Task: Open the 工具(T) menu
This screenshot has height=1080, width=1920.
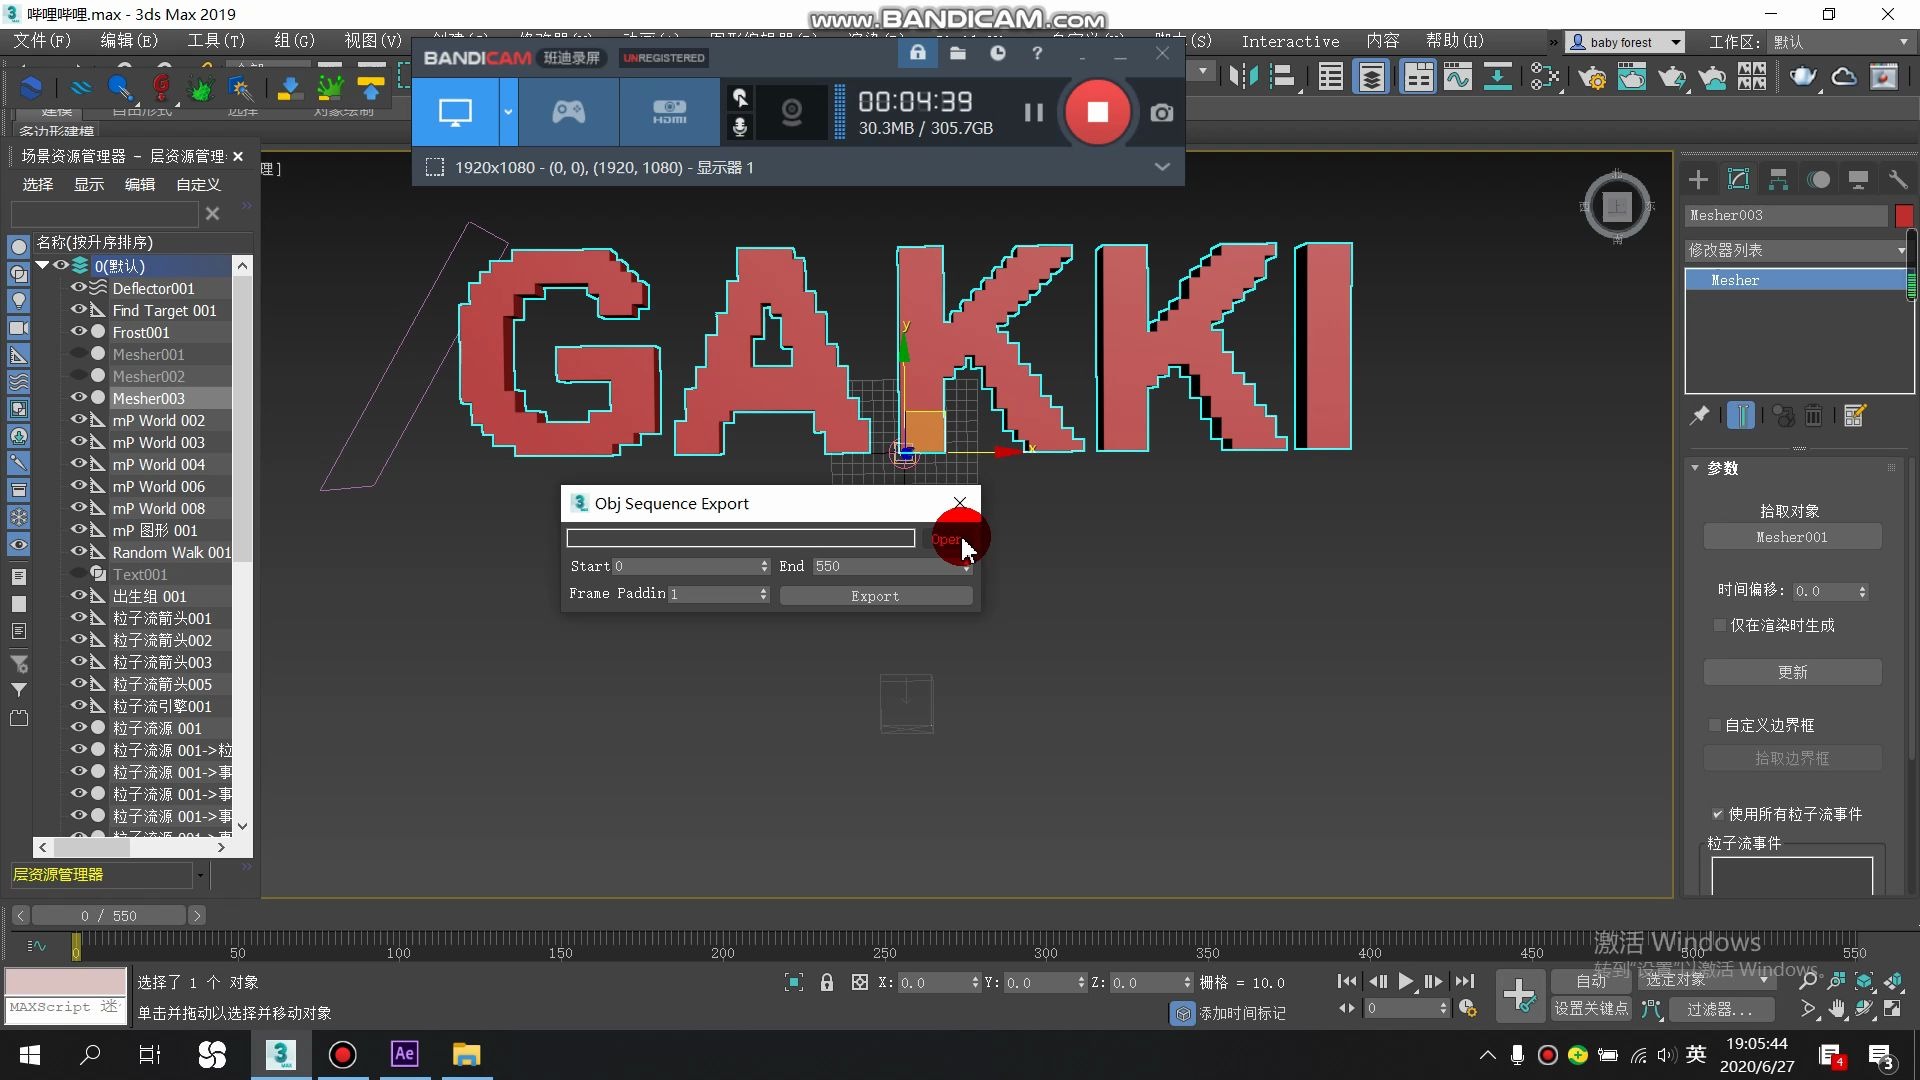Action: (215, 41)
